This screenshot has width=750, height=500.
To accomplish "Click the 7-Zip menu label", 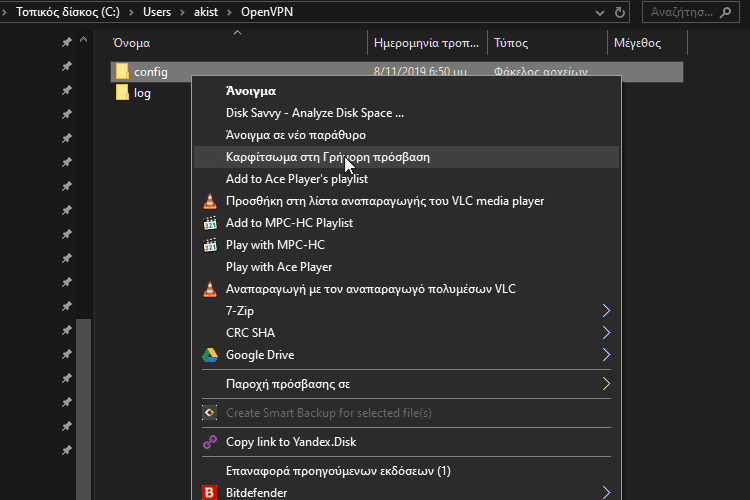I will (x=240, y=311).
